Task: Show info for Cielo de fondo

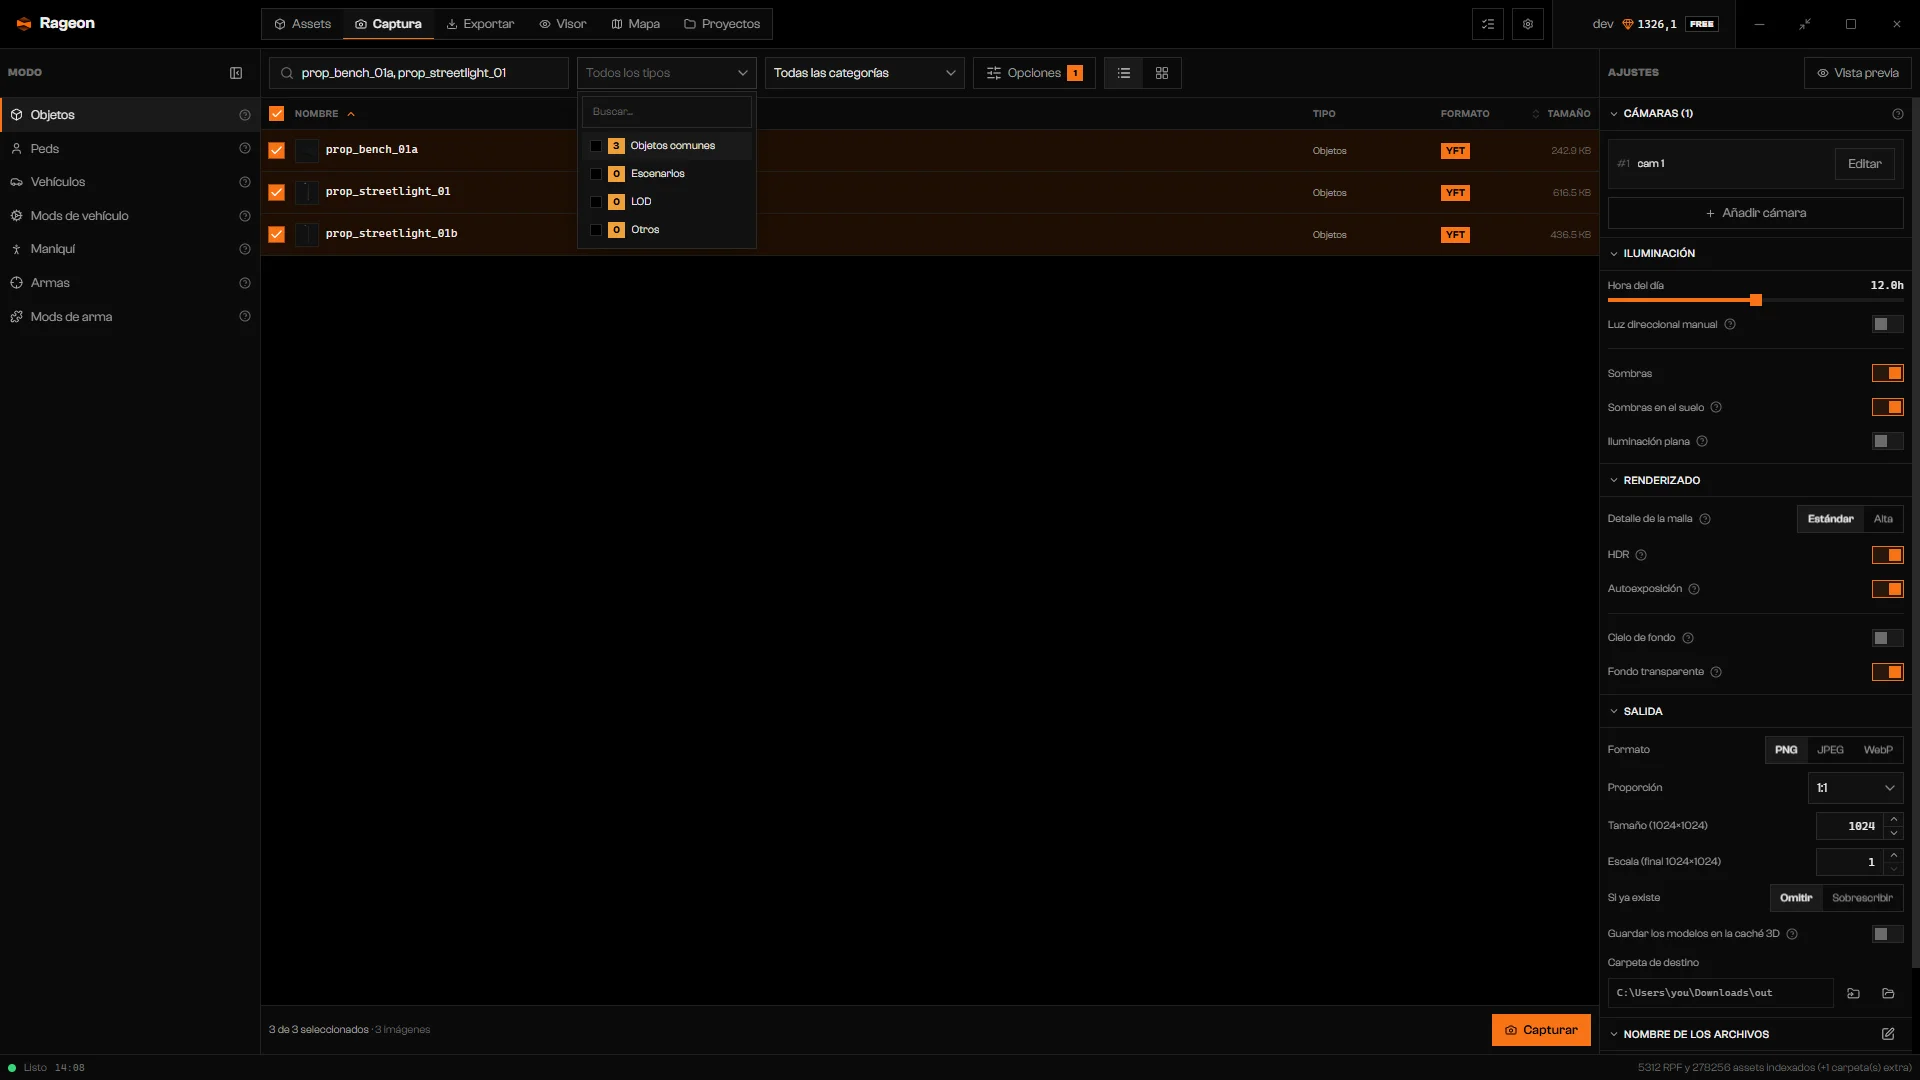Action: tap(1688, 638)
